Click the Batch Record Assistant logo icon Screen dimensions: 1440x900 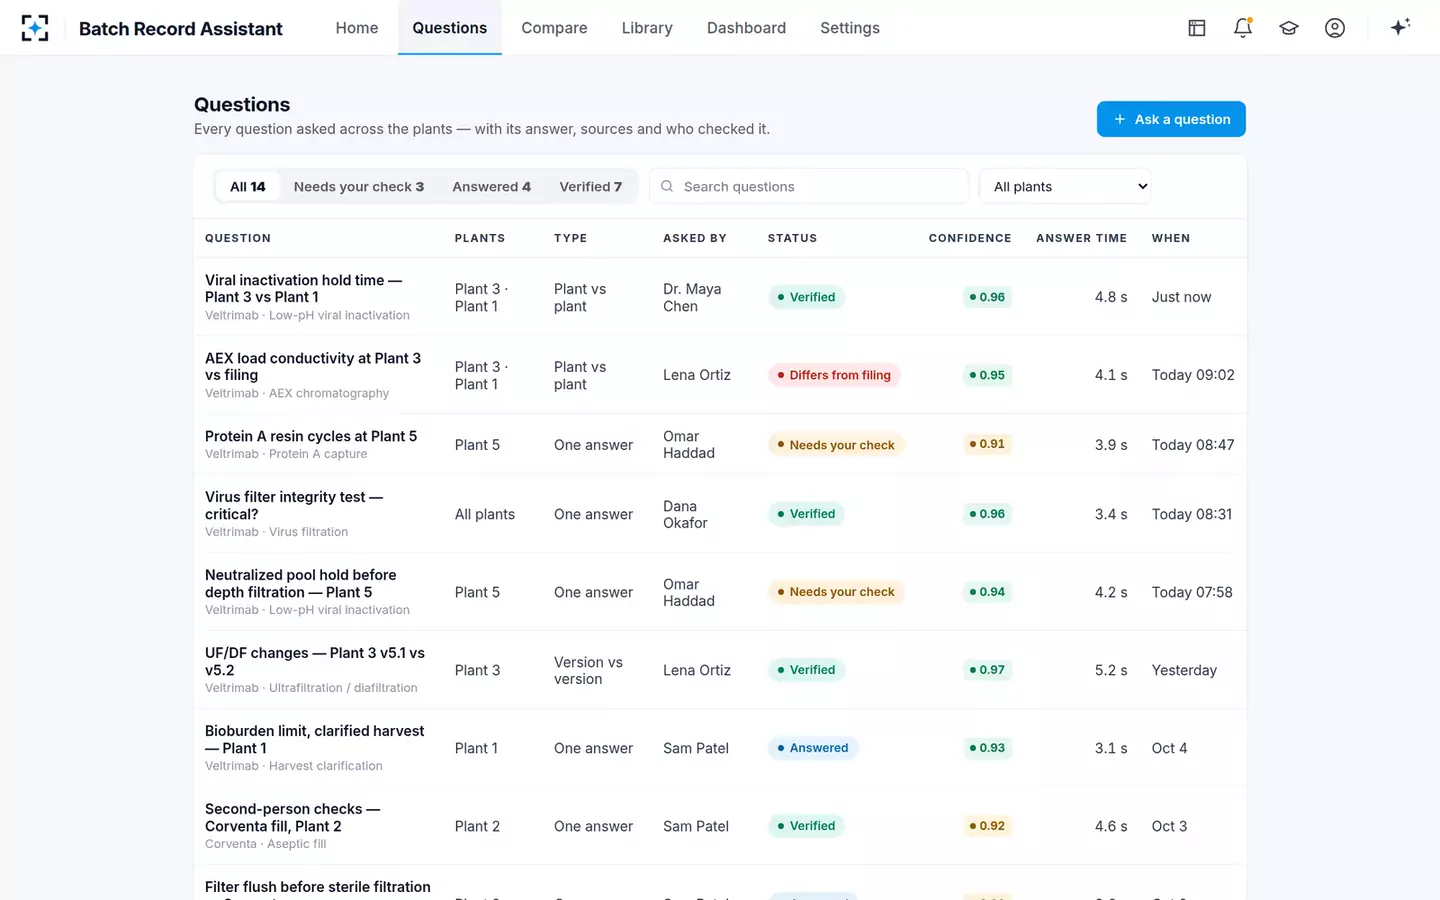35,28
